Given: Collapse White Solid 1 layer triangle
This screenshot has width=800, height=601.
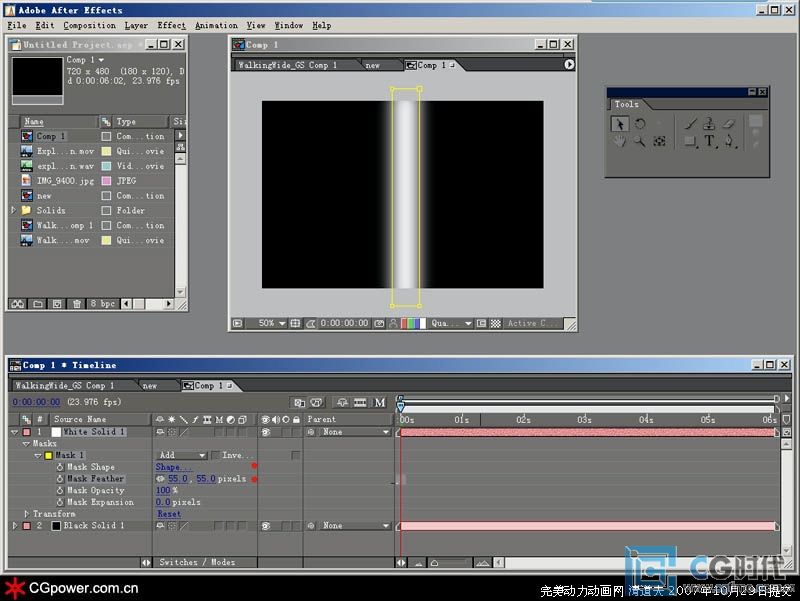Looking at the screenshot, I should point(14,432).
